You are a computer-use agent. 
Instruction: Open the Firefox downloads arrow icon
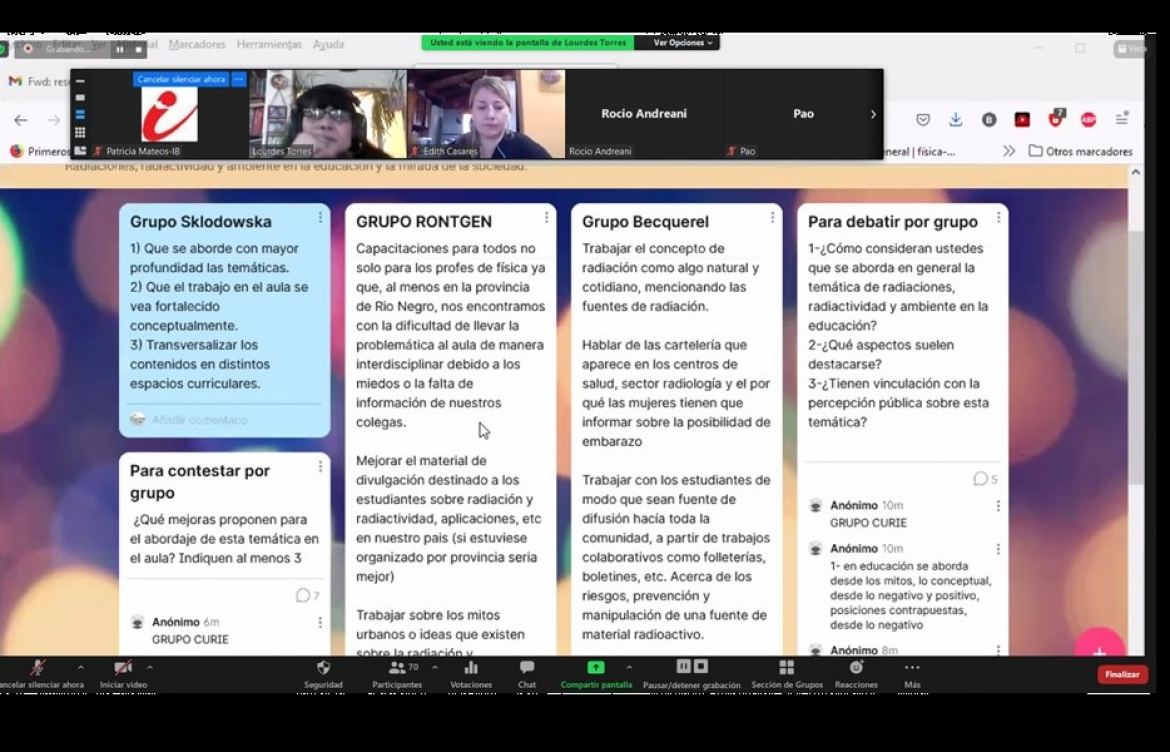[x=956, y=119]
